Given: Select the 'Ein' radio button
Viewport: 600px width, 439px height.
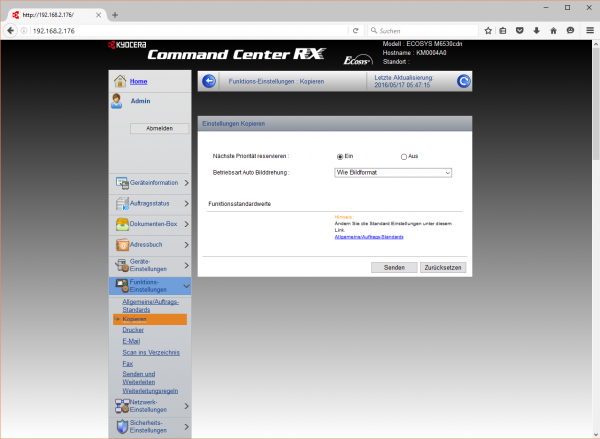Looking at the screenshot, I should [341, 157].
